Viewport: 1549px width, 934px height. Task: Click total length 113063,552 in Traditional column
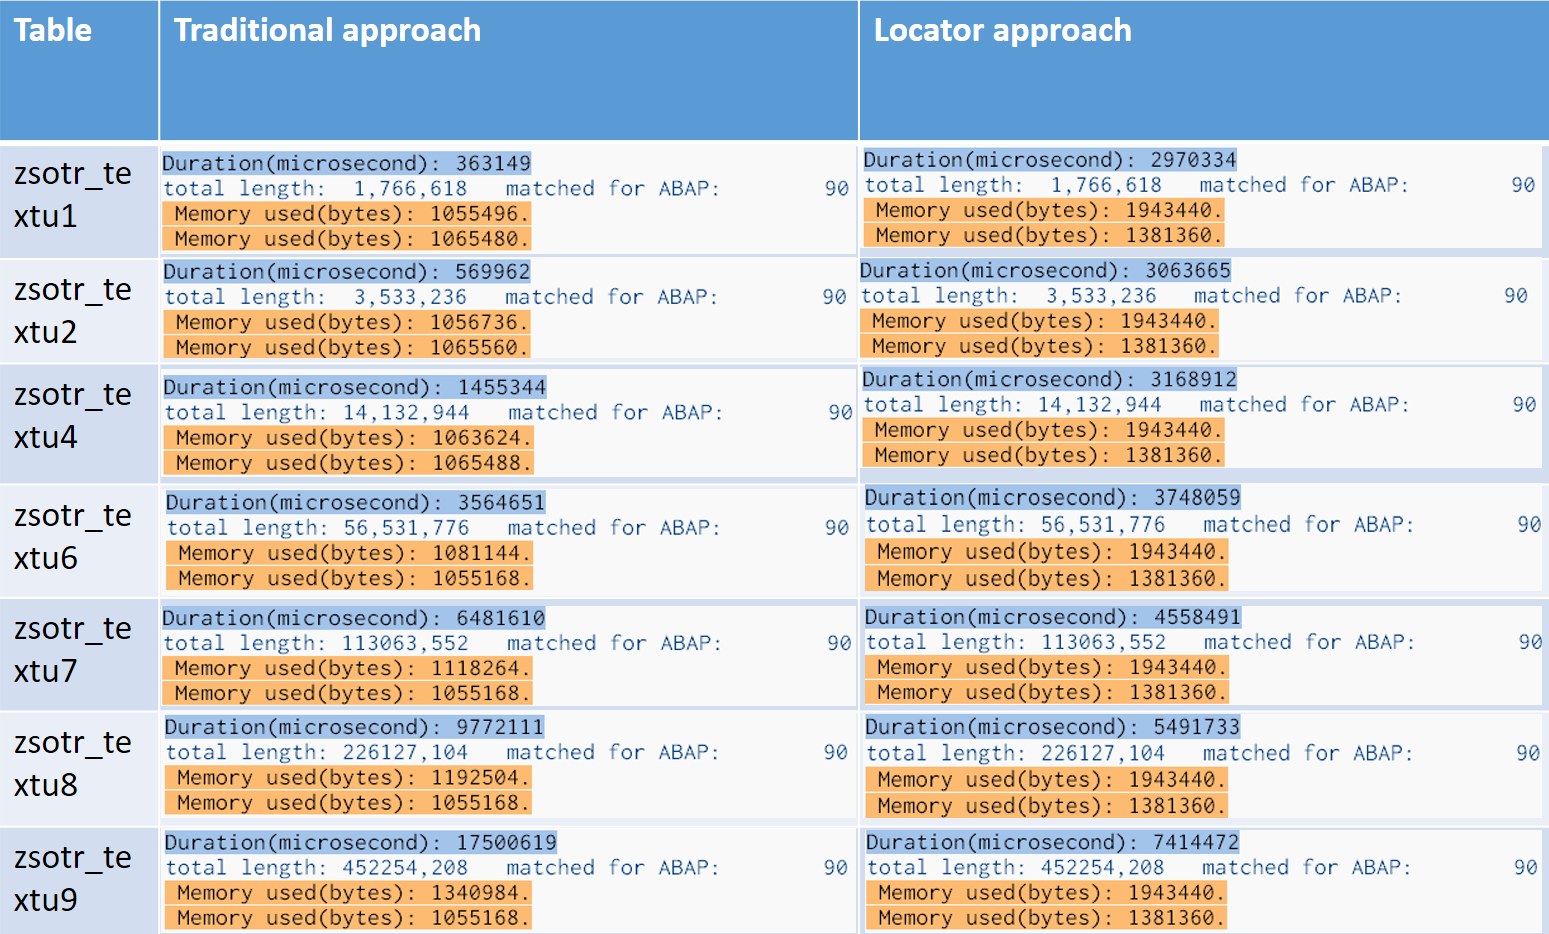[x=405, y=643]
